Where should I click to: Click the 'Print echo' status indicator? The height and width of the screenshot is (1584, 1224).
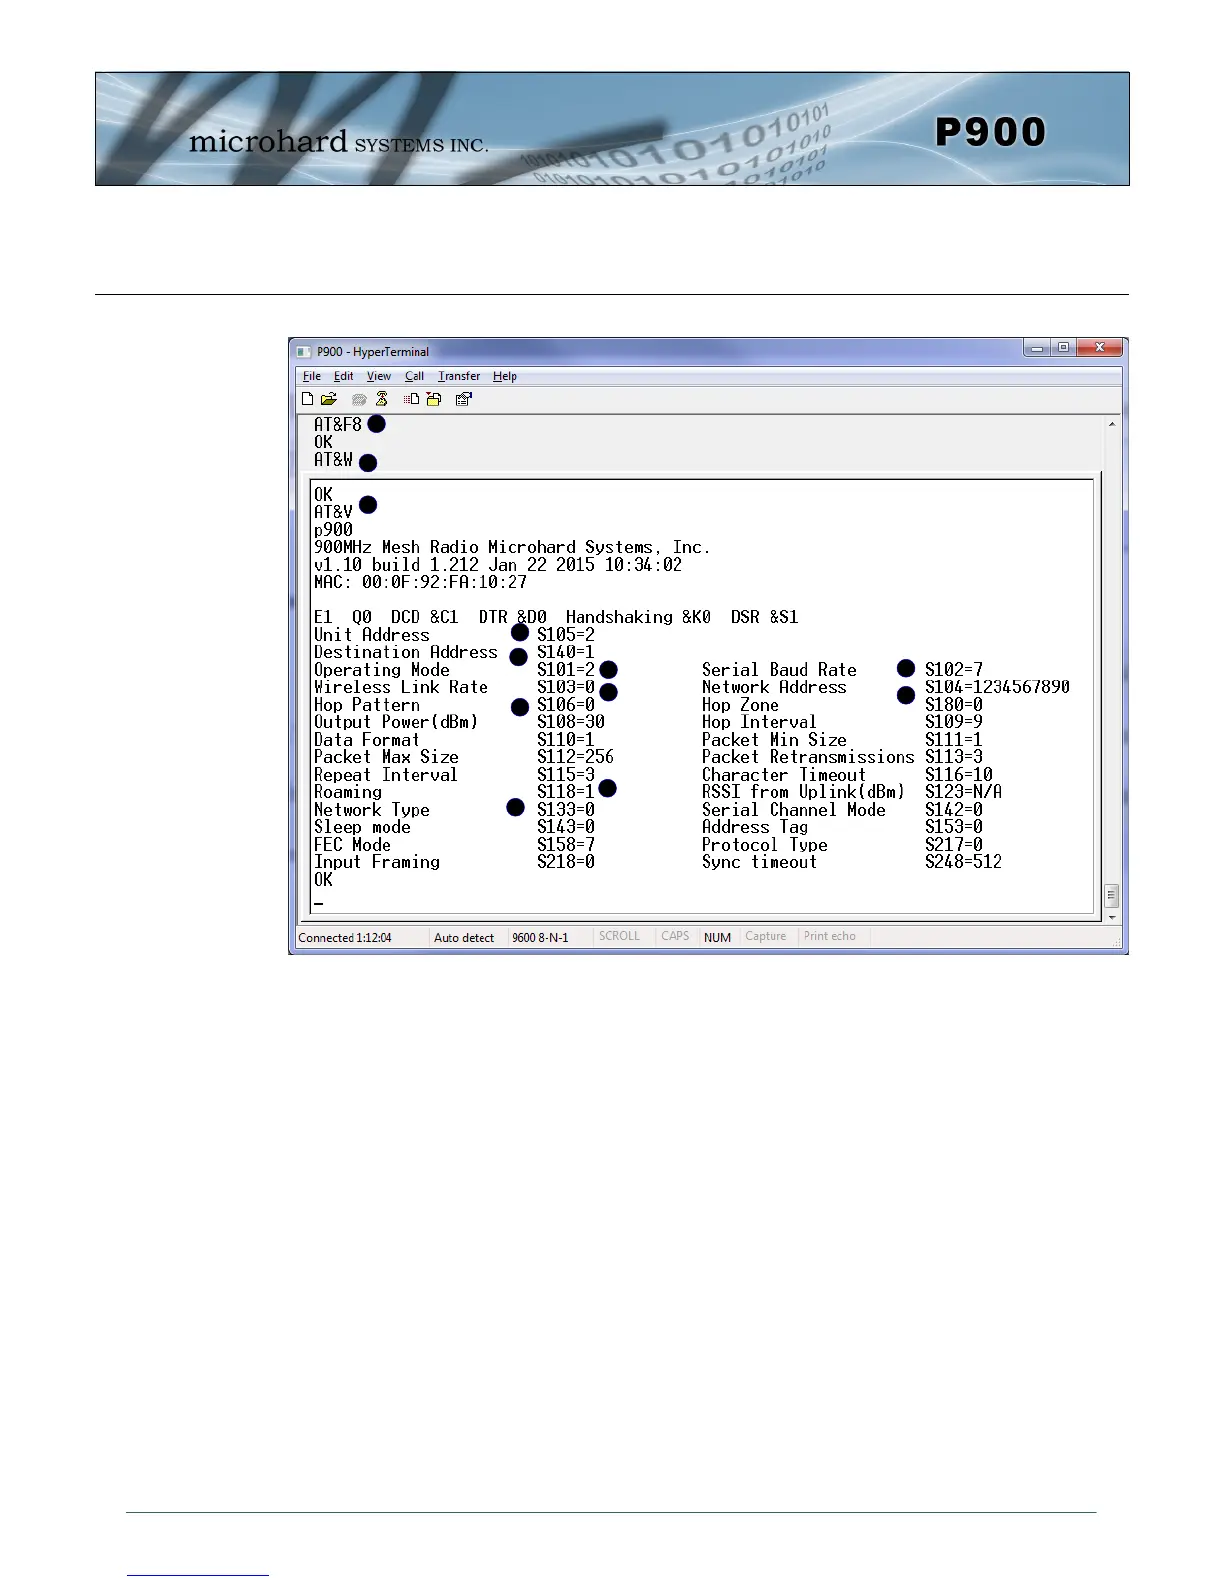(x=830, y=936)
